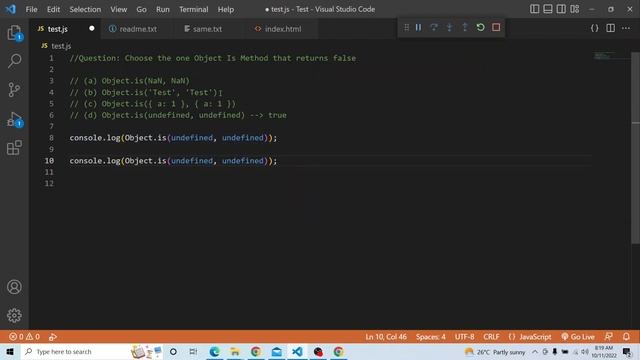The image size is (640, 360).
Task: Grab the debug toolbar drag handle
Action: coord(407,27)
